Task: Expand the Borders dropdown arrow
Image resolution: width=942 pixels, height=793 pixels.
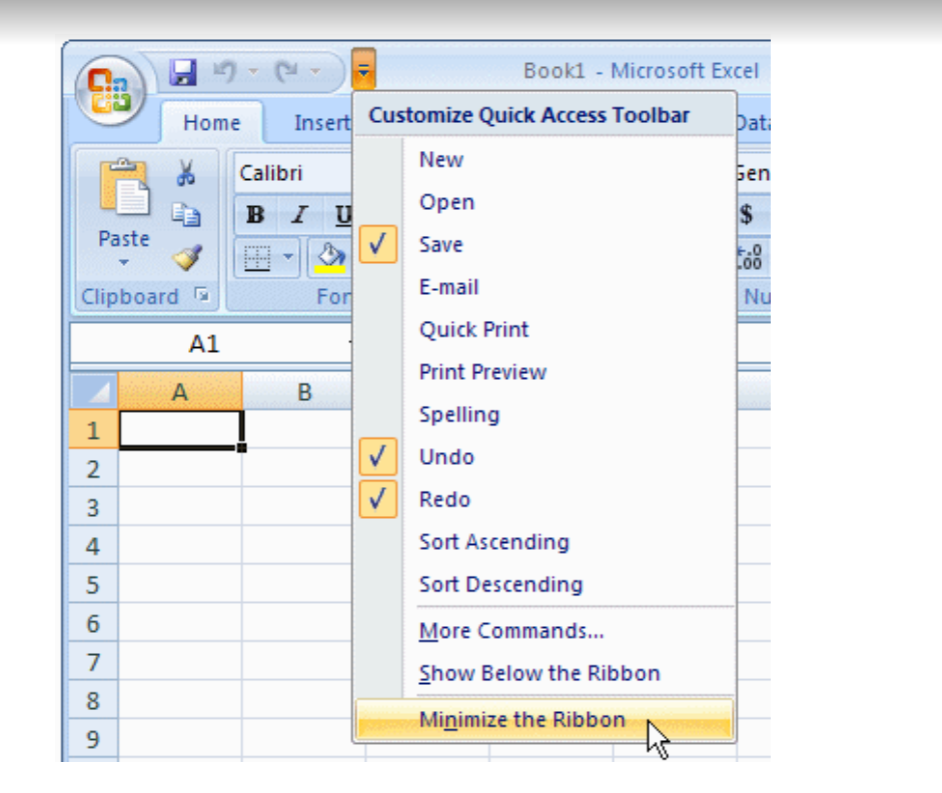Action: 289,258
